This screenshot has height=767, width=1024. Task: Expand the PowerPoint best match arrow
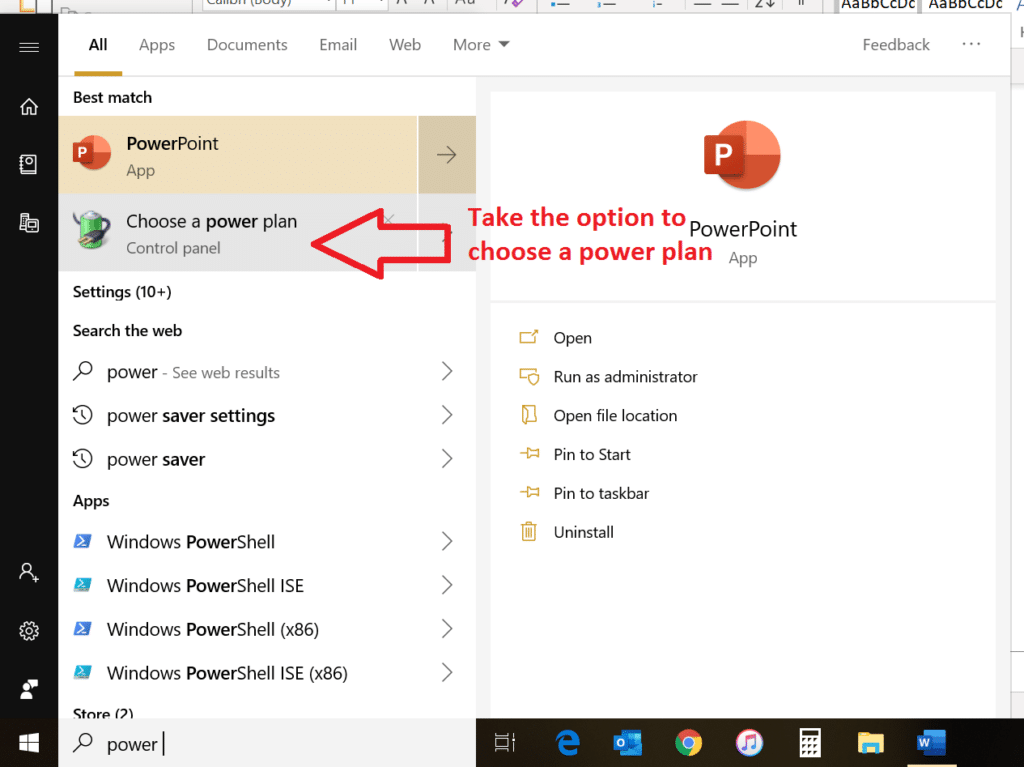[447, 155]
